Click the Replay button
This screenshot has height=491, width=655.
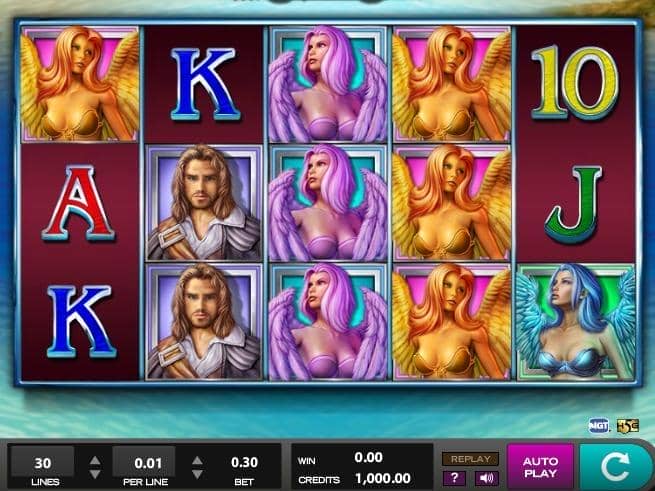click(x=470, y=459)
